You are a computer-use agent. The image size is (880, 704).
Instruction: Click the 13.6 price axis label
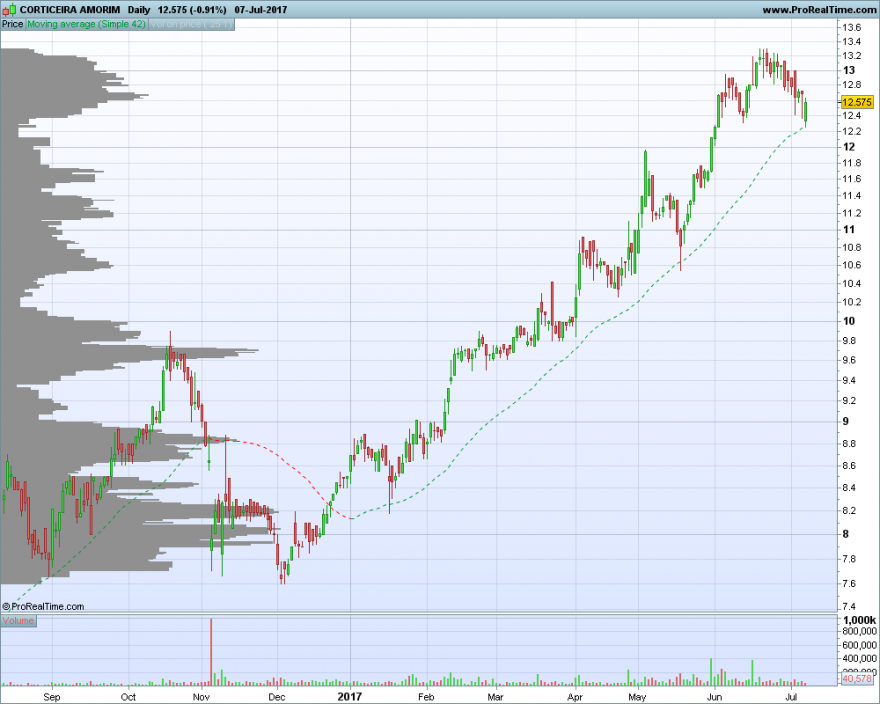pyautogui.click(x=851, y=28)
